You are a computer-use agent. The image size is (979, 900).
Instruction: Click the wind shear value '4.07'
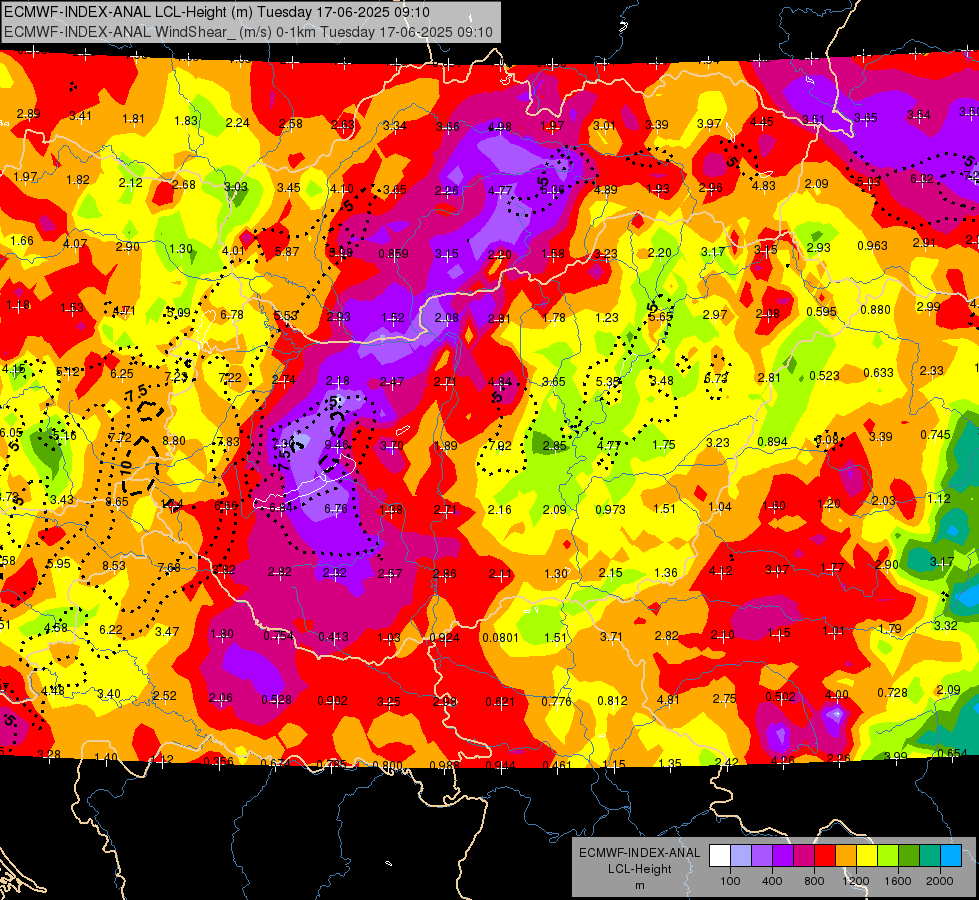coord(75,244)
